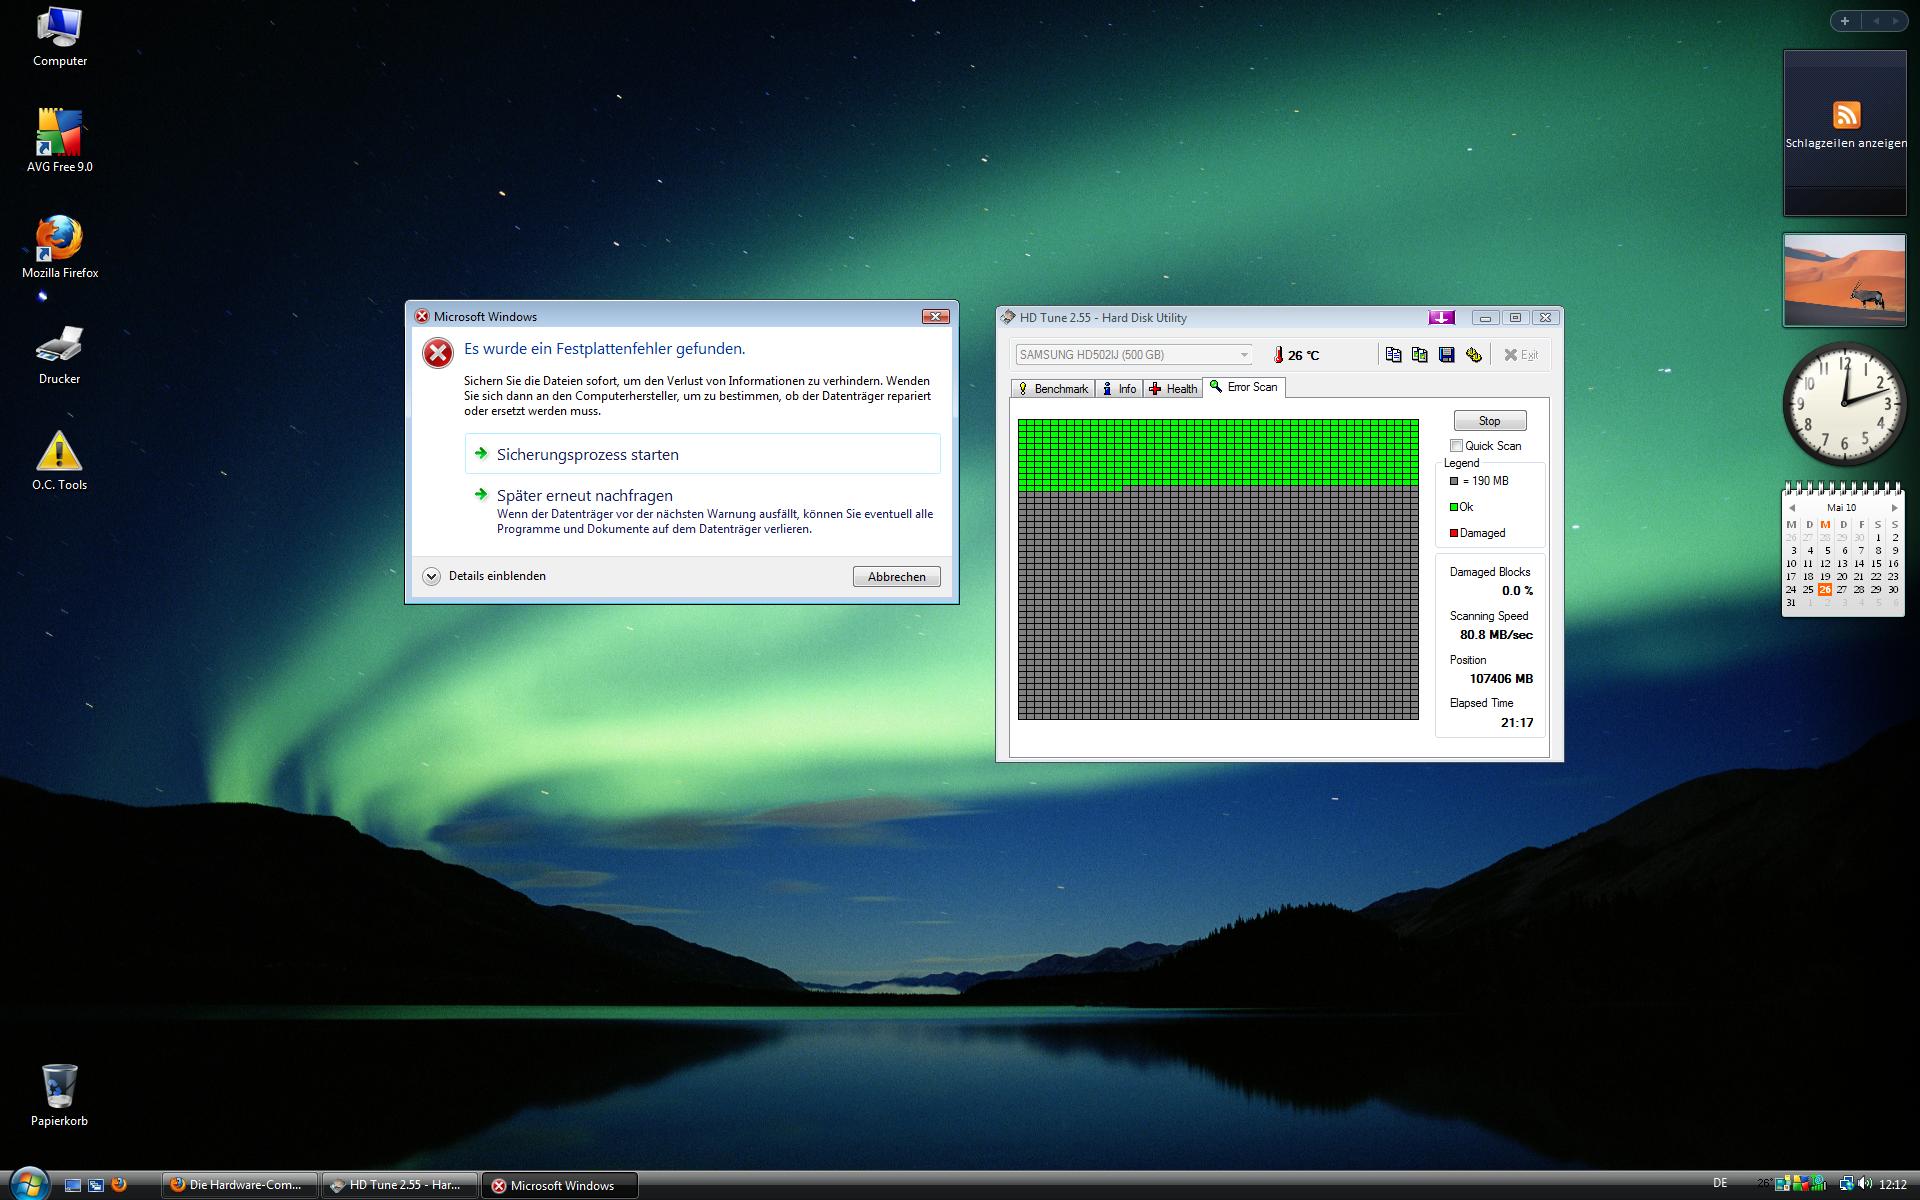
Task: Click the Abbrechen button
Action: coord(896,577)
